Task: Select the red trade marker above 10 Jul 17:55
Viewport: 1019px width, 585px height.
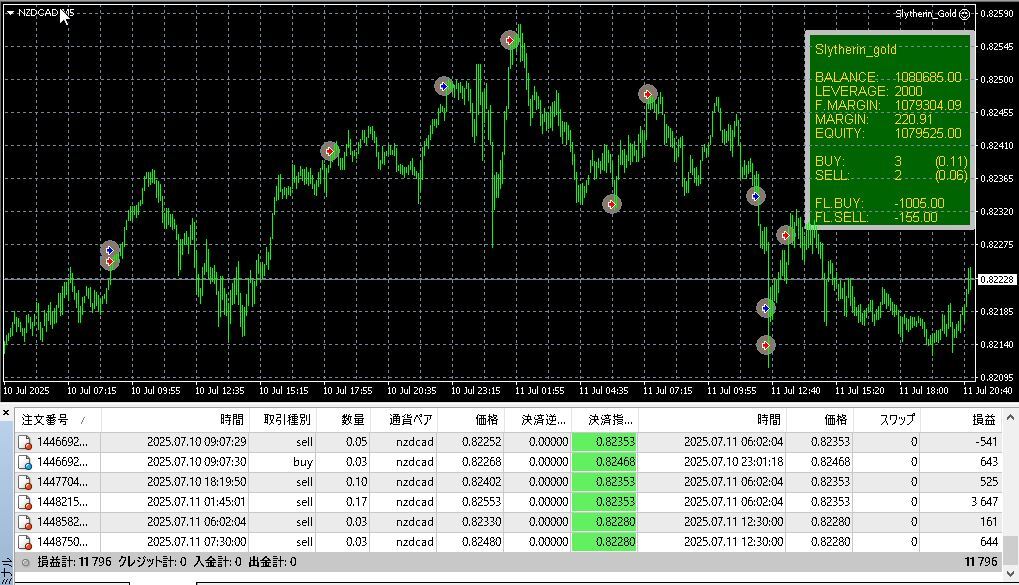Action: (x=329, y=151)
